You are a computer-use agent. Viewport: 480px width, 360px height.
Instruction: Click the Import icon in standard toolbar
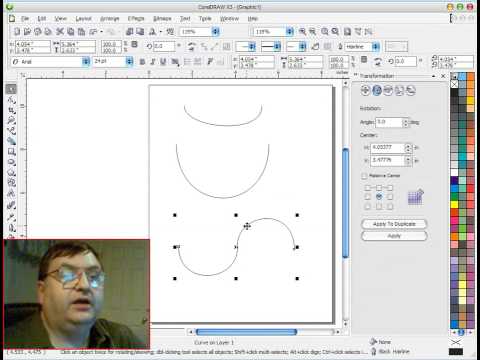pyautogui.click(x=130, y=32)
